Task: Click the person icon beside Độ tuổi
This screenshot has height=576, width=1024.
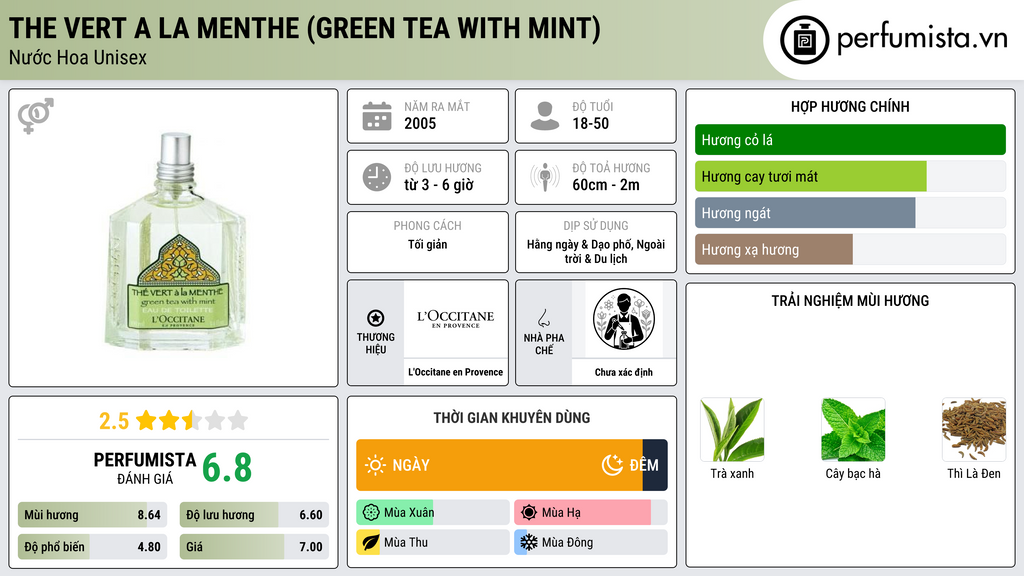Action: point(545,116)
